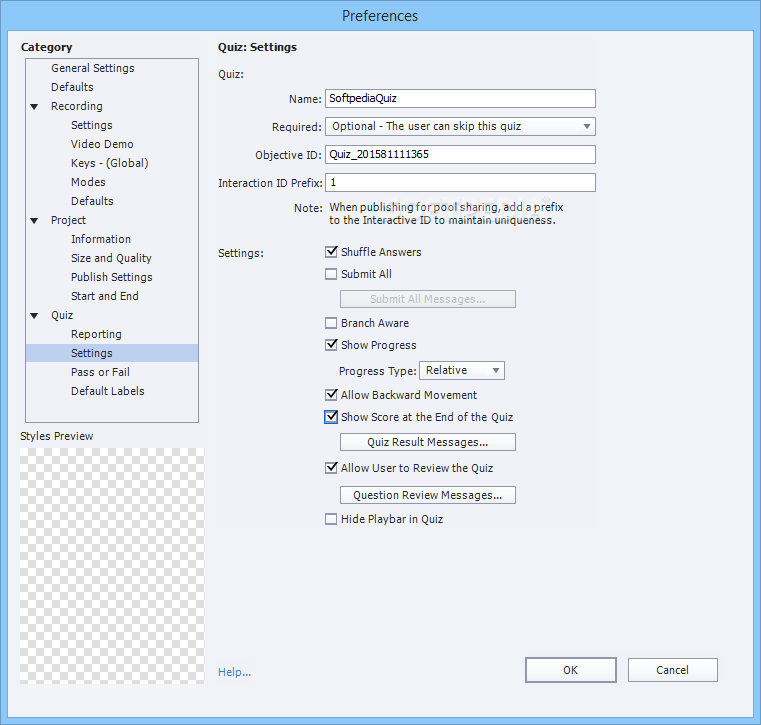Enable the Submit All checkbox

coord(331,274)
